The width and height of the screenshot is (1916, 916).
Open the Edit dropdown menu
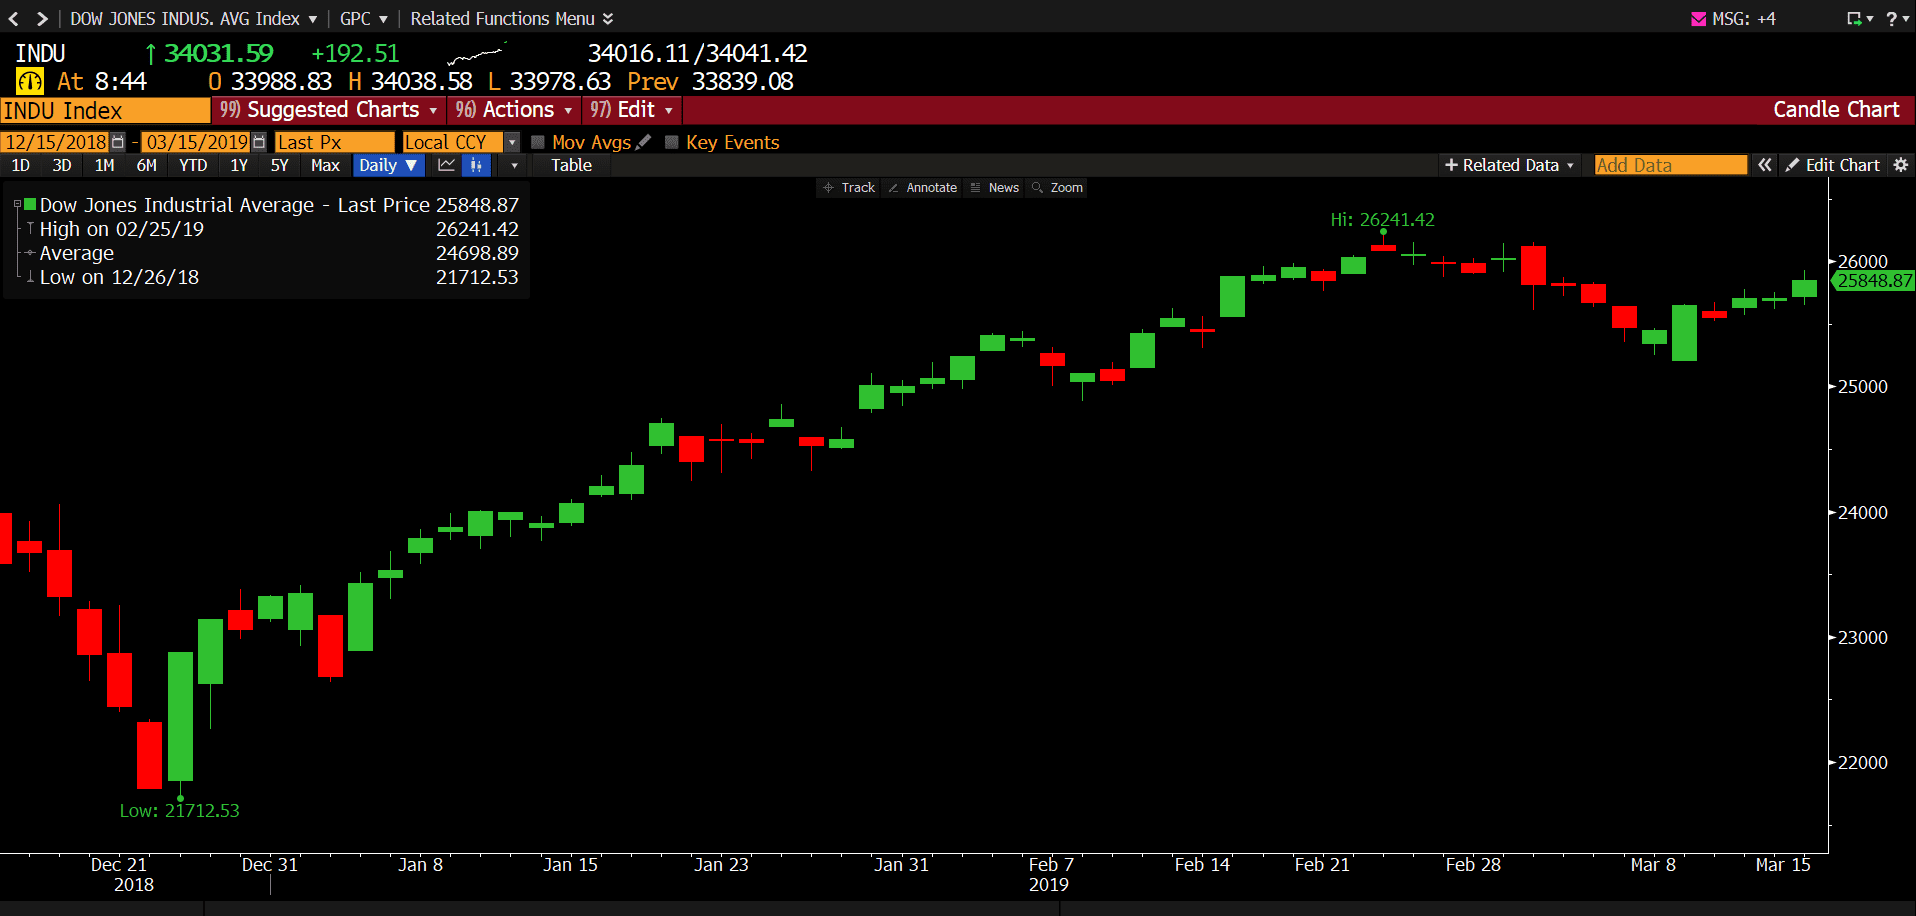click(631, 110)
